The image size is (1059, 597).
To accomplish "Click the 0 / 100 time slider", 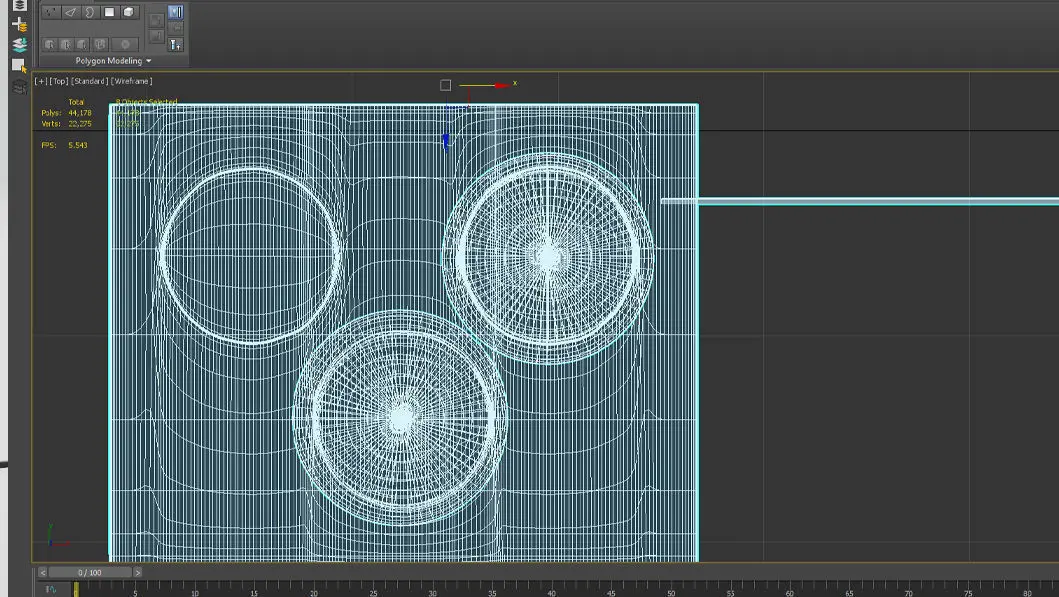I will pyautogui.click(x=90, y=573).
